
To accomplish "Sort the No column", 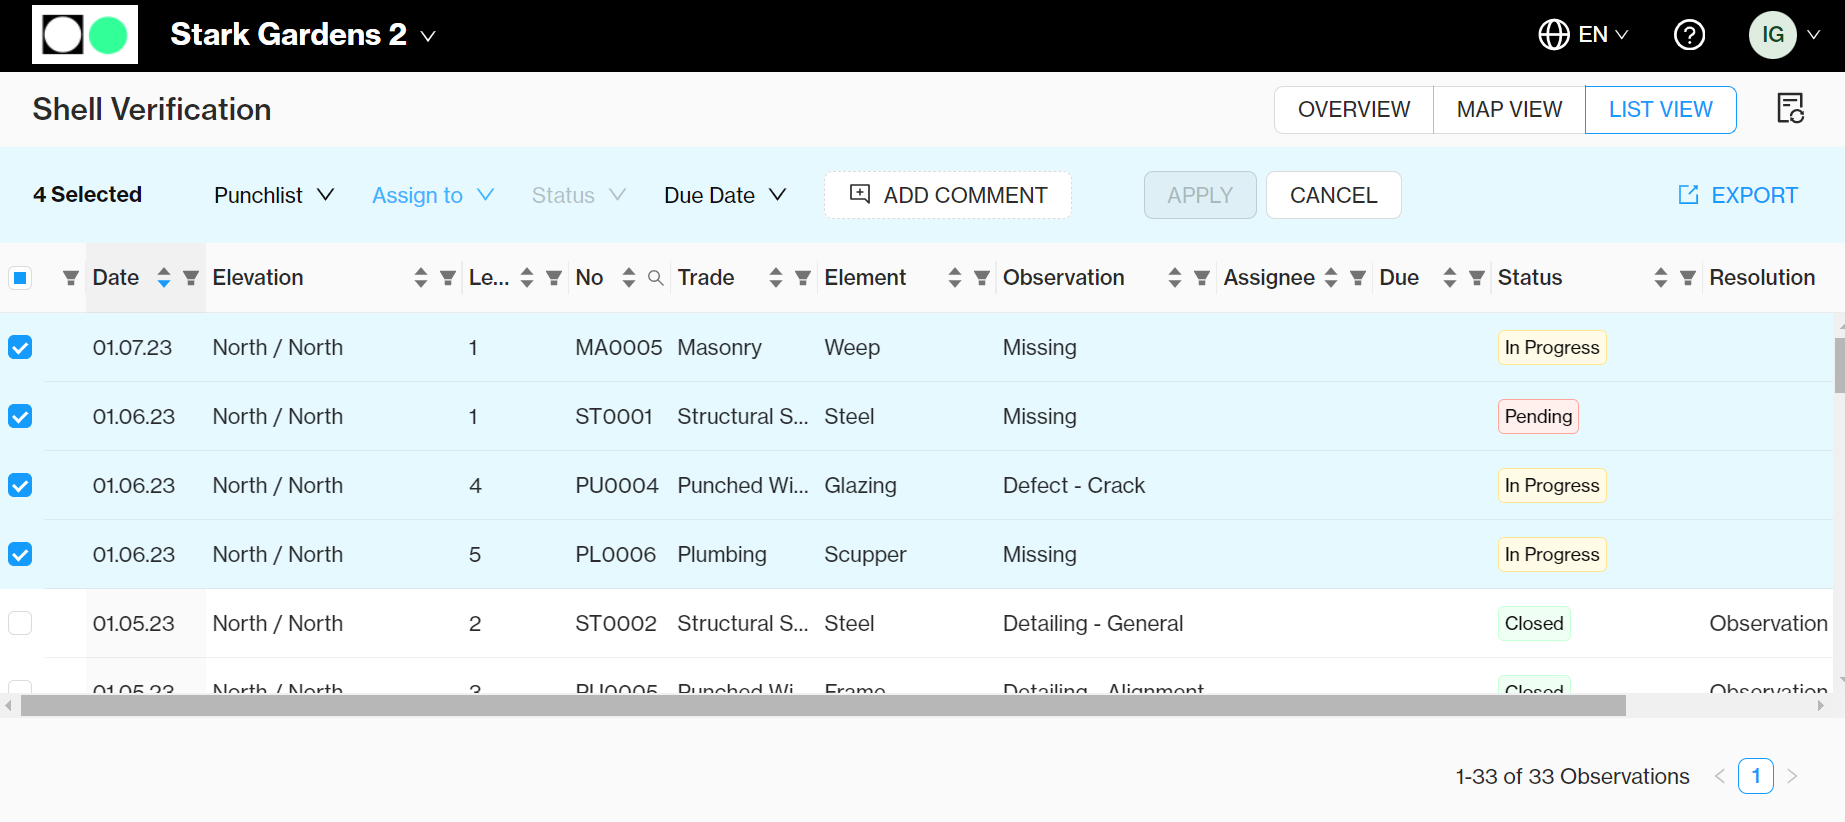I will (x=629, y=278).
